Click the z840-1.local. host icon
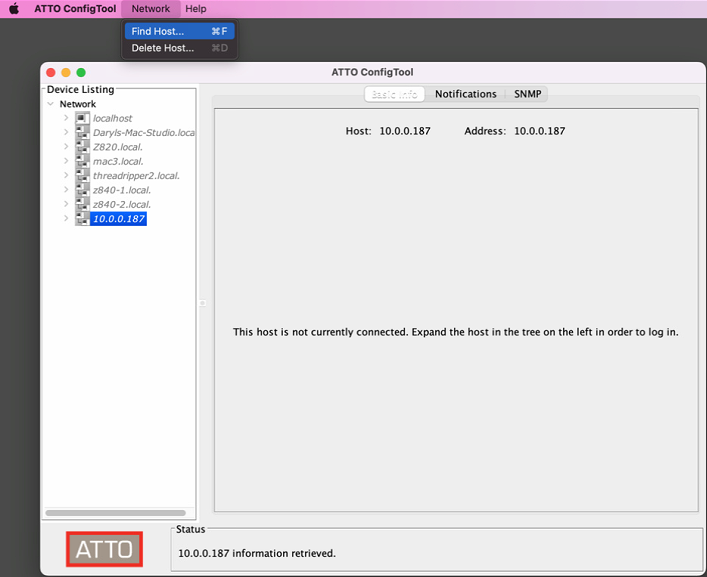Viewport: 707px width, 577px height. (82, 190)
